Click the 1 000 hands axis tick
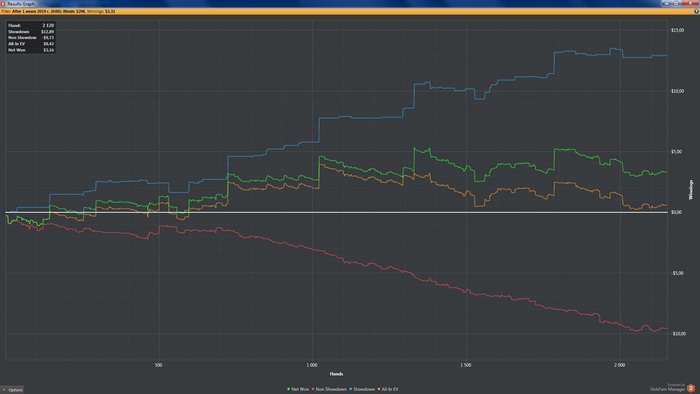This screenshot has height=394, width=700. 312,365
